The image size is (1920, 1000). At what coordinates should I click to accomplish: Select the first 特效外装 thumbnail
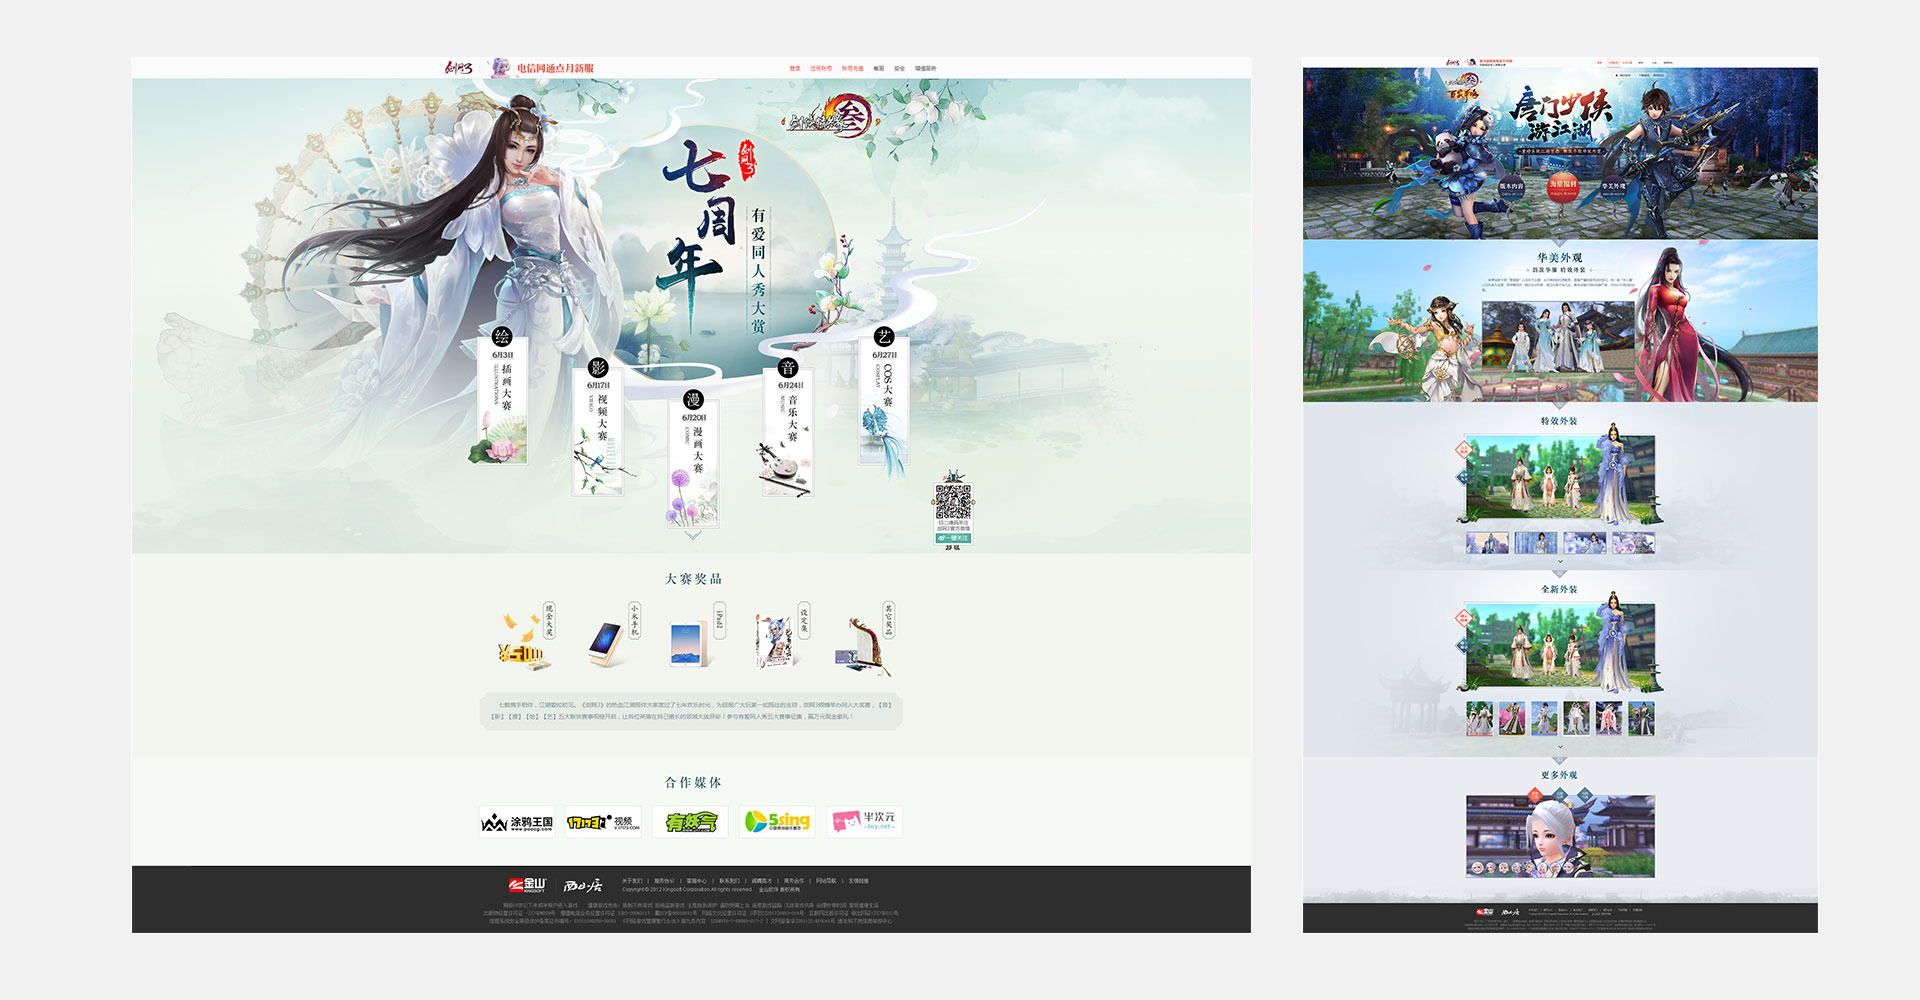click(1487, 543)
